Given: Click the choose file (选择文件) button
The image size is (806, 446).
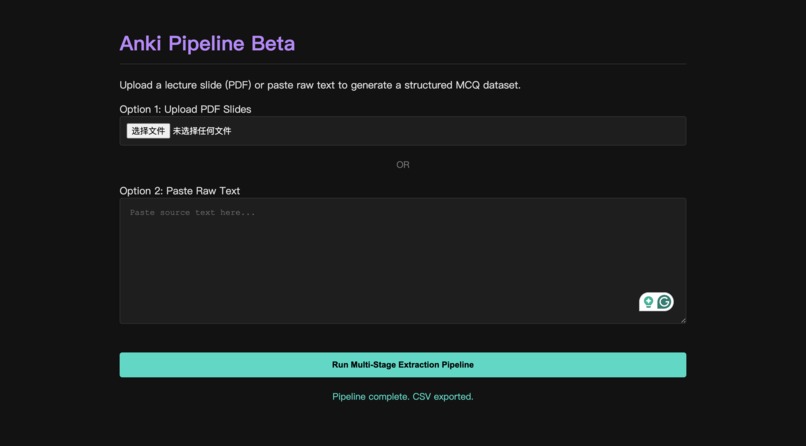Looking at the screenshot, I should tap(148, 131).
